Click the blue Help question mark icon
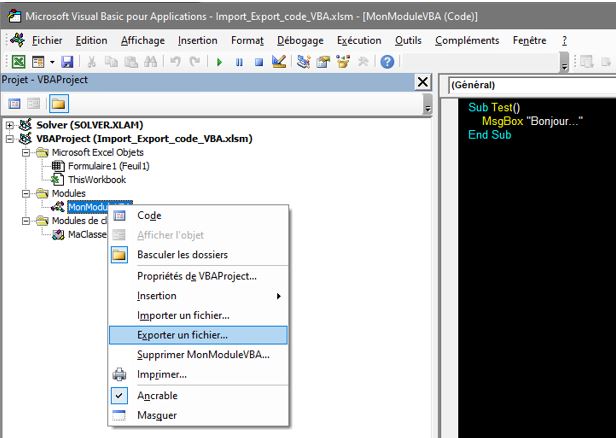The image size is (616, 438). (x=386, y=62)
